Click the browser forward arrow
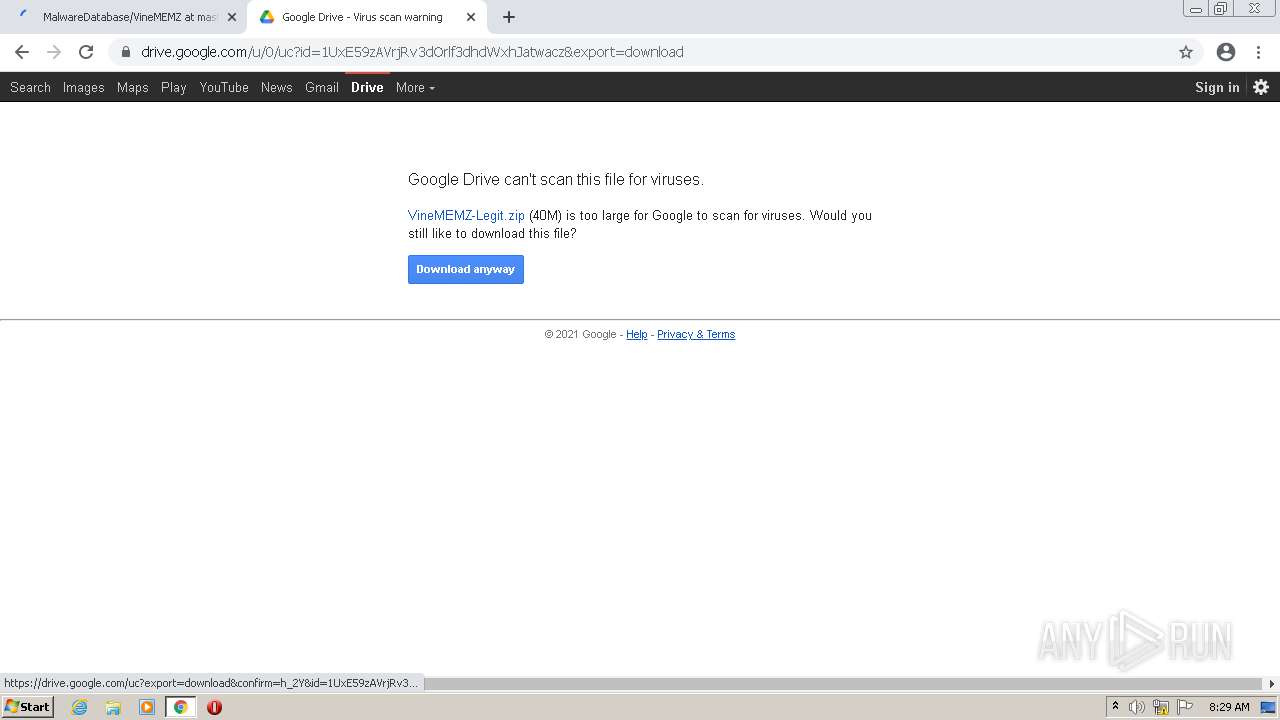The height and width of the screenshot is (720, 1280). coord(54,52)
